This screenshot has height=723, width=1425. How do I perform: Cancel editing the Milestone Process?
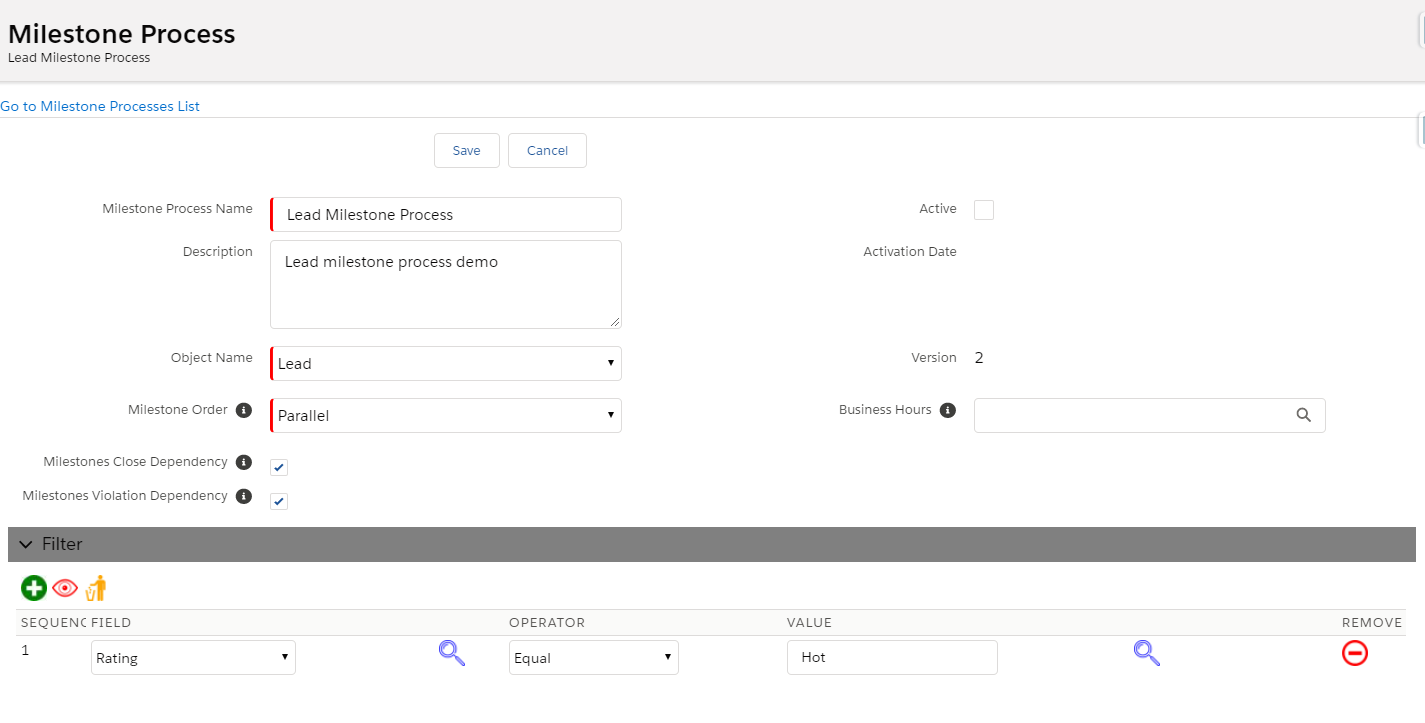(x=547, y=150)
